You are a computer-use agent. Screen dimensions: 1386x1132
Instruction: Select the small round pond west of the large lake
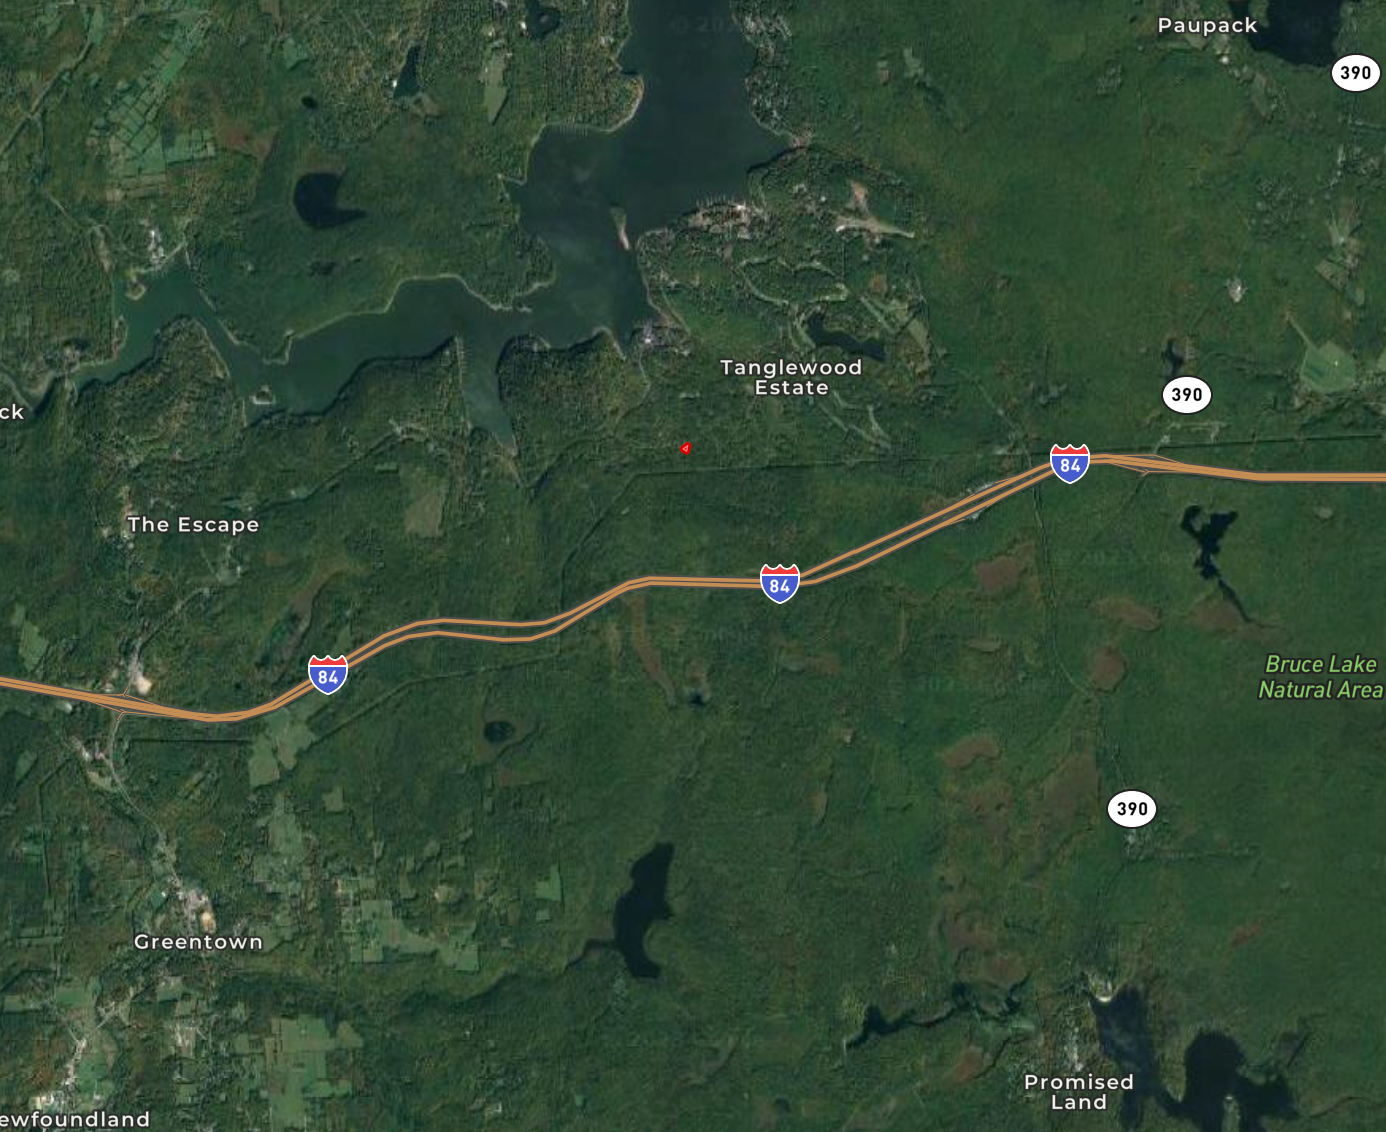pos(323,200)
